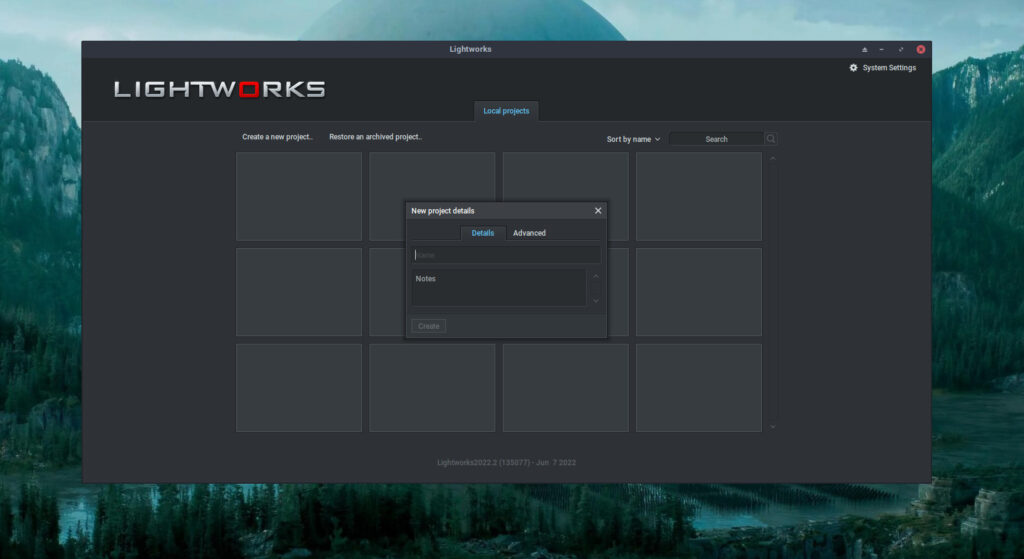Image resolution: width=1024 pixels, height=559 pixels.
Task: Open System Settings gear icon
Action: (x=853, y=68)
